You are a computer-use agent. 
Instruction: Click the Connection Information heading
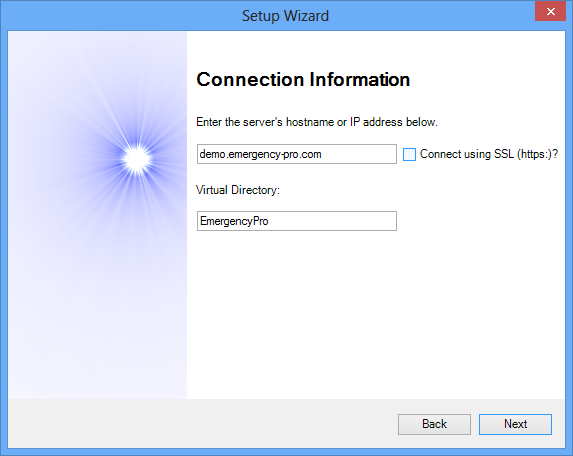click(x=303, y=79)
